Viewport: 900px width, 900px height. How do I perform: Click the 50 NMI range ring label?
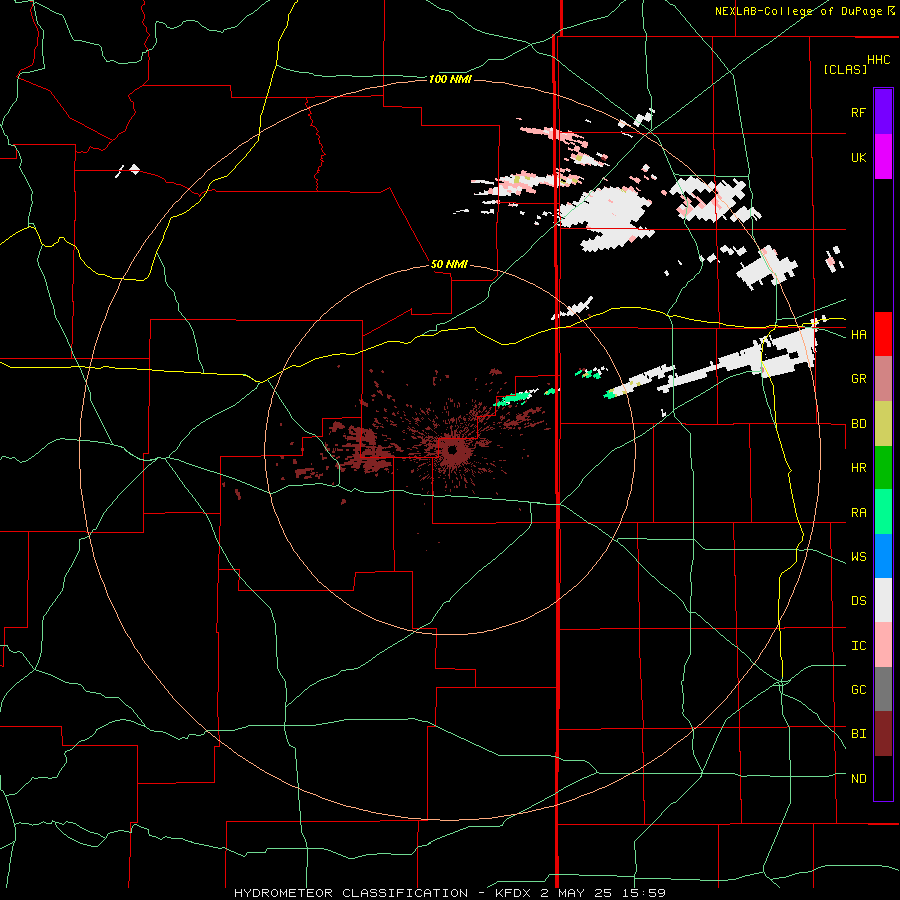(x=449, y=264)
